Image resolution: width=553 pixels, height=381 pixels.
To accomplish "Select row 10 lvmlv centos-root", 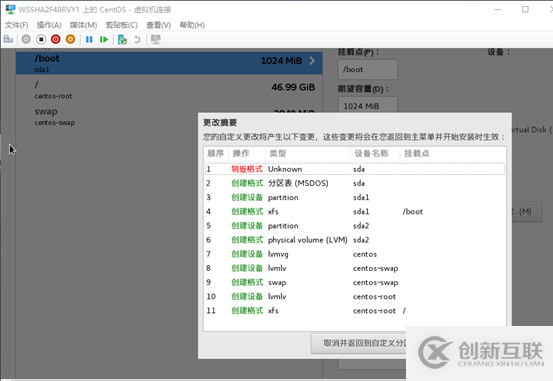I will [355, 296].
